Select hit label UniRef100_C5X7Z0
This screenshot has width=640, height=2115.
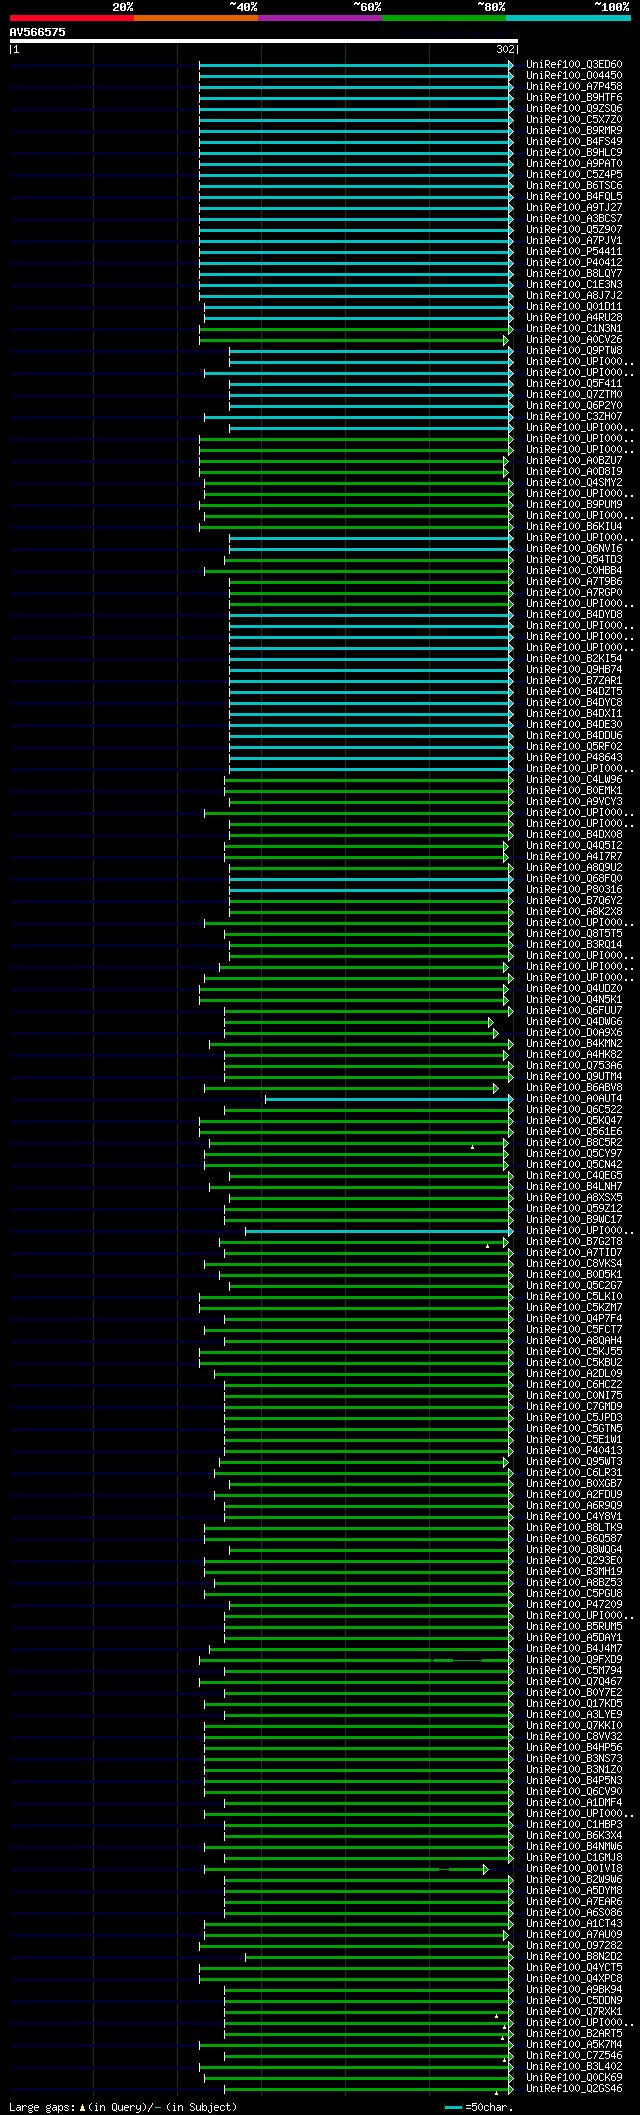click(x=574, y=119)
